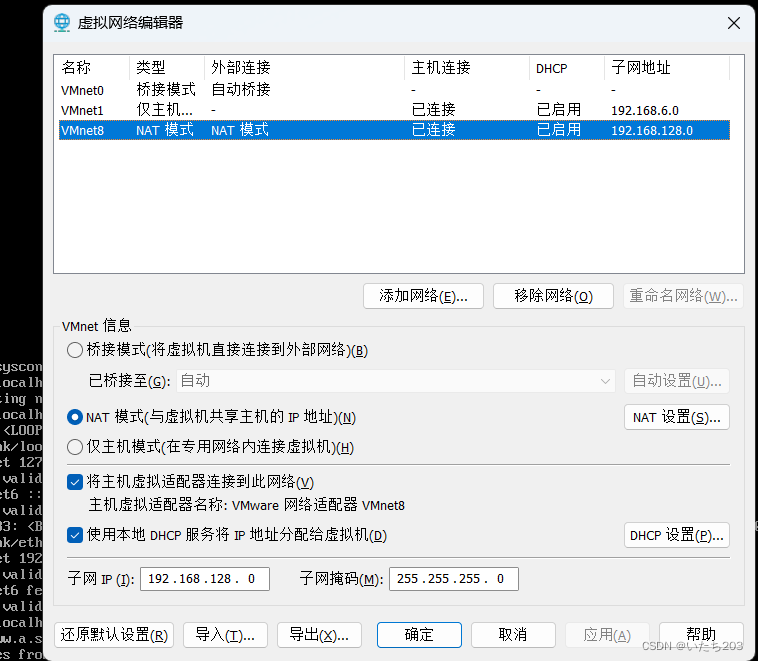Click 还原默认设置 button

point(114,634)
